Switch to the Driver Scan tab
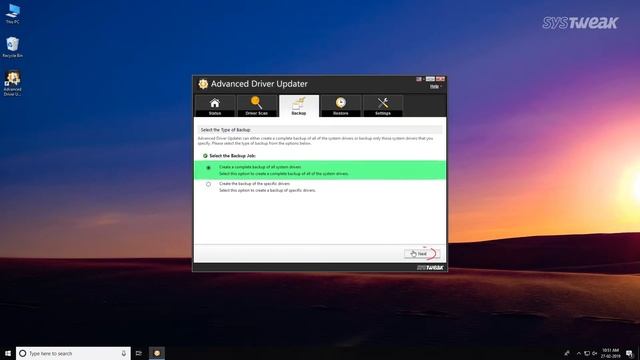The width and height of the screenshot is (640, 360). [257, 106]
